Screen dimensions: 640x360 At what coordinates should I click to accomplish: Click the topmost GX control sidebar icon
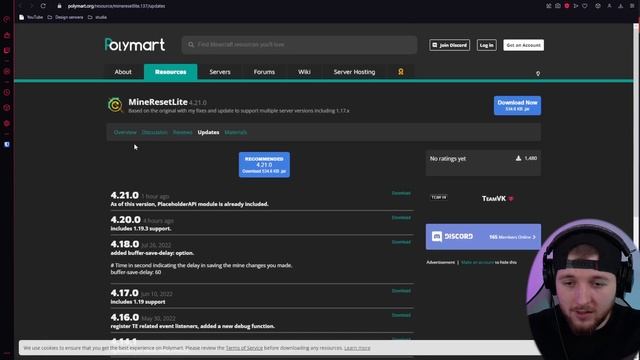tap(7, 19)
